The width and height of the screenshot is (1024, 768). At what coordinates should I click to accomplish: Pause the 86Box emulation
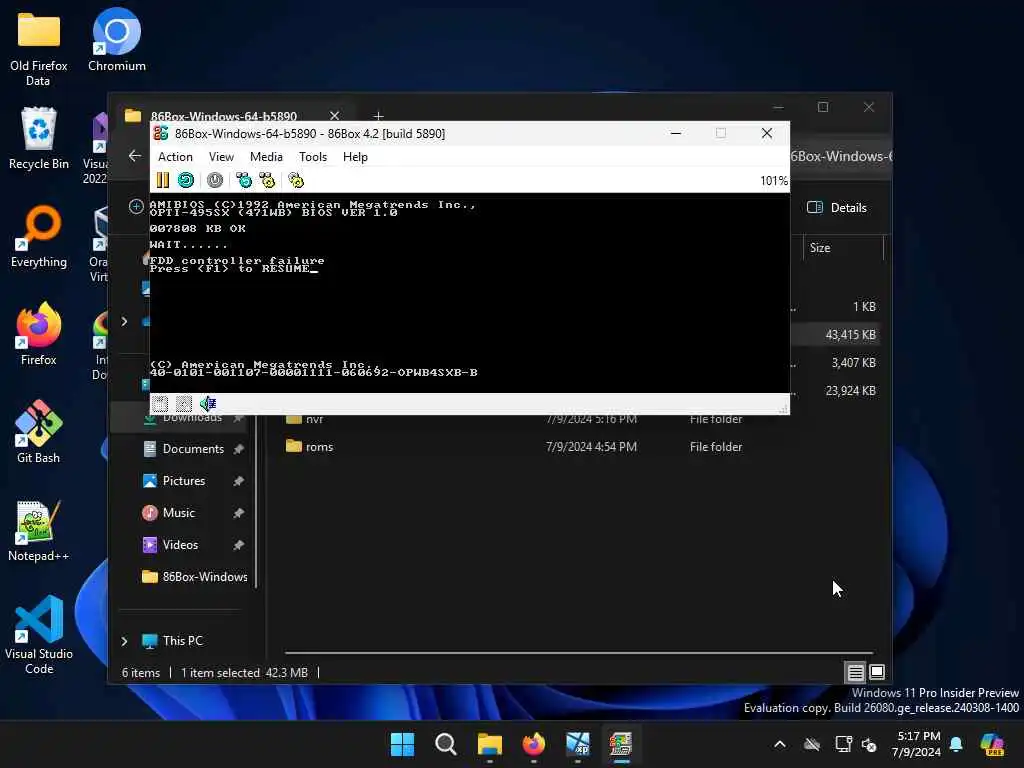(x=163, y=180)
